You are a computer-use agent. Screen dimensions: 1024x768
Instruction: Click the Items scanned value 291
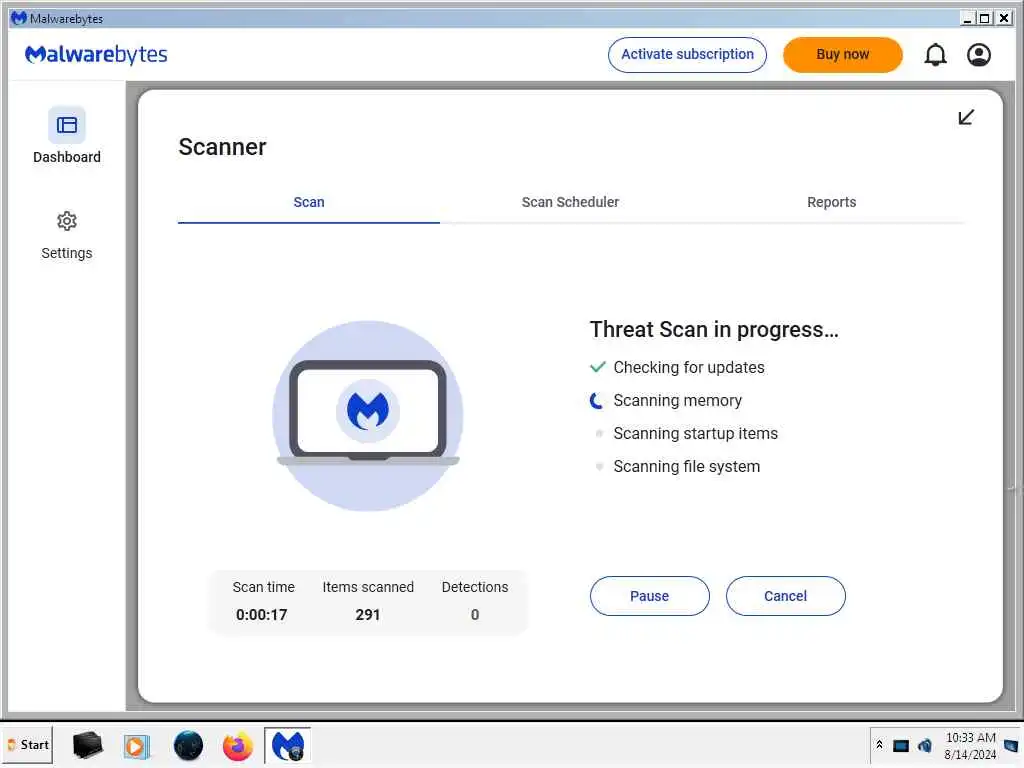tap(368, 615)
